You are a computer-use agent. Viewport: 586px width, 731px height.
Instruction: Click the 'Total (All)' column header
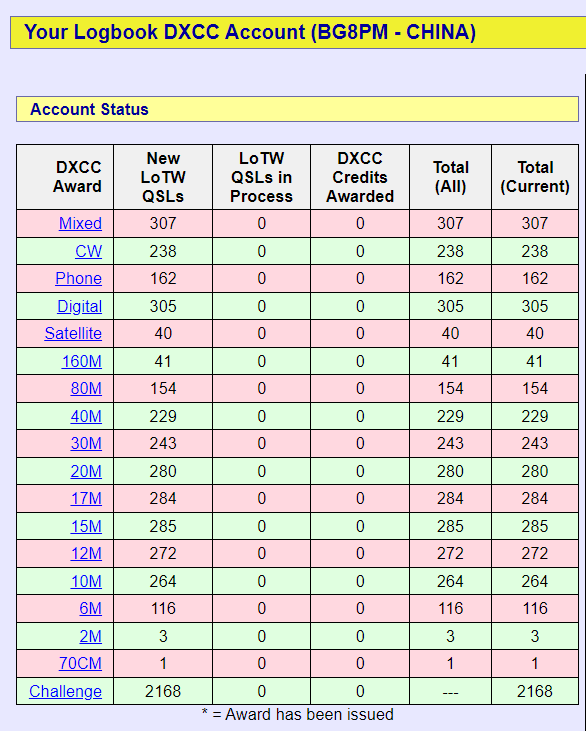(450, 177)
